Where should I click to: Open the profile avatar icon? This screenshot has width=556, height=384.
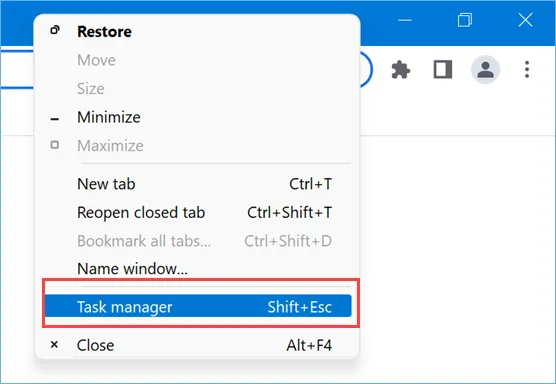point(485,69)
